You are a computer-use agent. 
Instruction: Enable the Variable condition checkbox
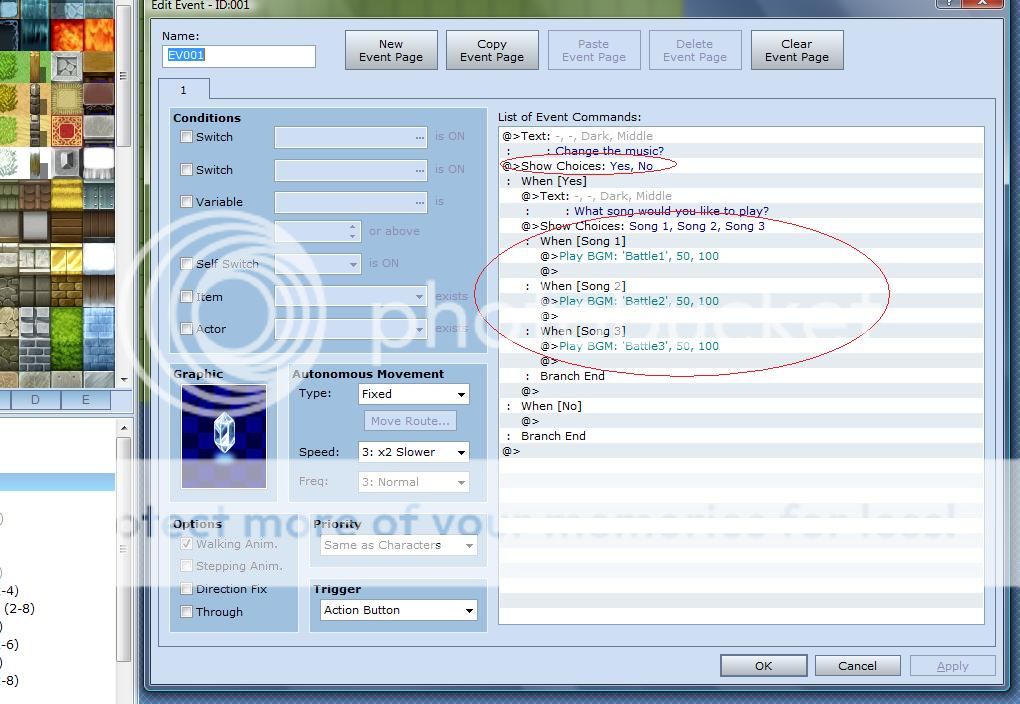[186, 202]
